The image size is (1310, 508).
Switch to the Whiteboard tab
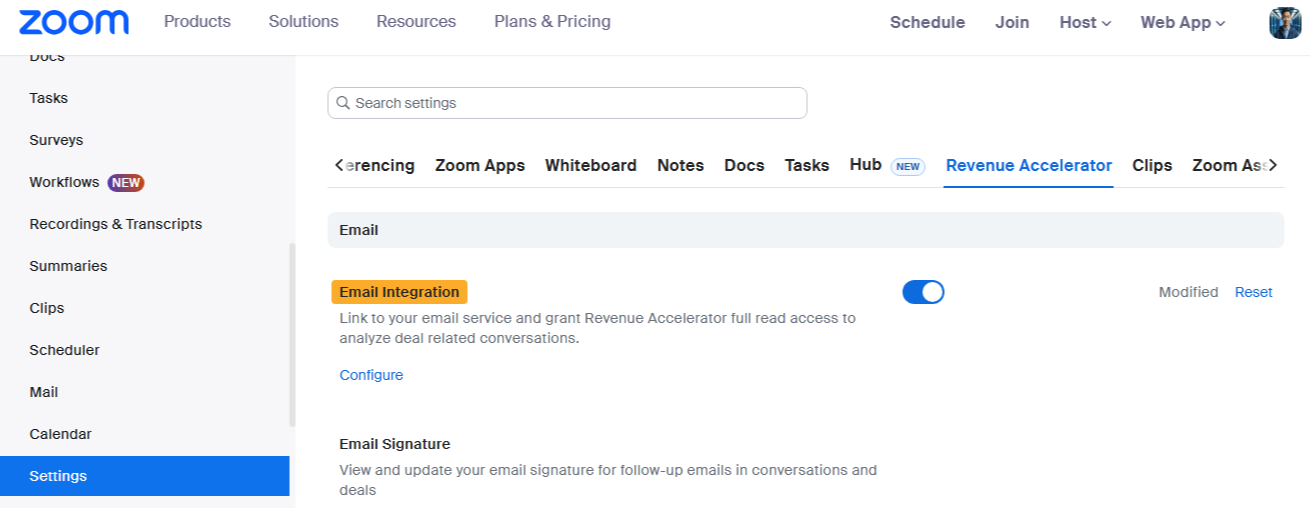coord(591,166)
